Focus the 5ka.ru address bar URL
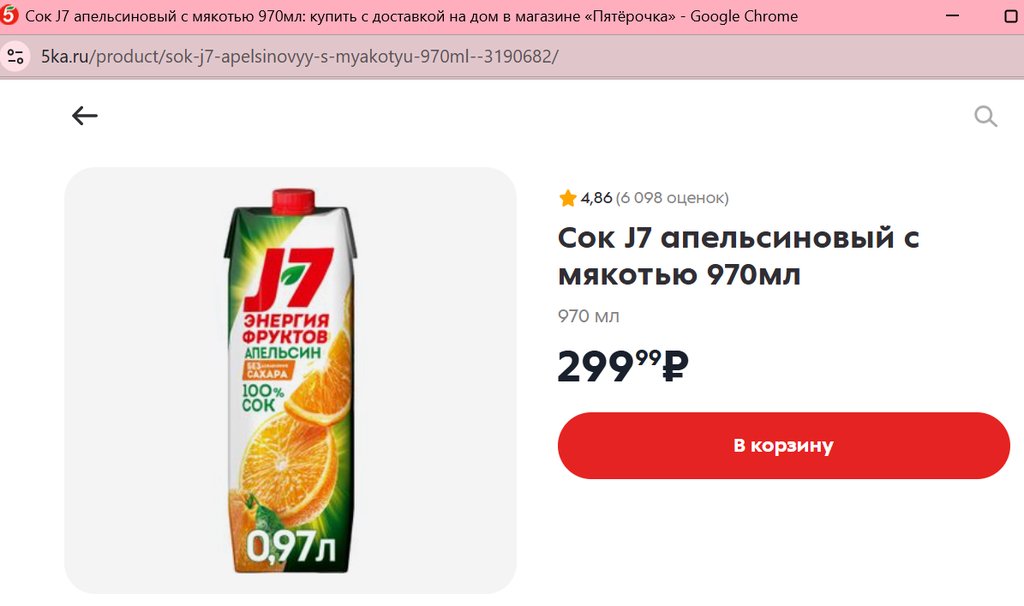 coord(300,56)
